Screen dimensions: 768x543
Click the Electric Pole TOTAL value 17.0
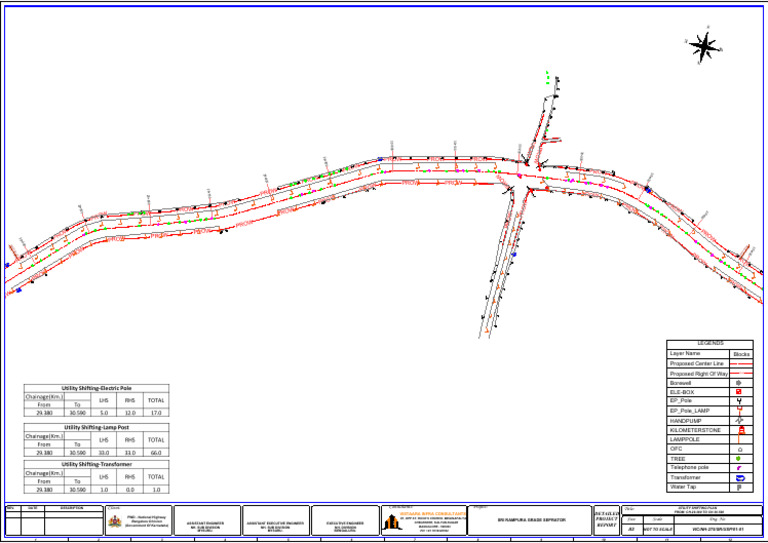click(156, 413)
